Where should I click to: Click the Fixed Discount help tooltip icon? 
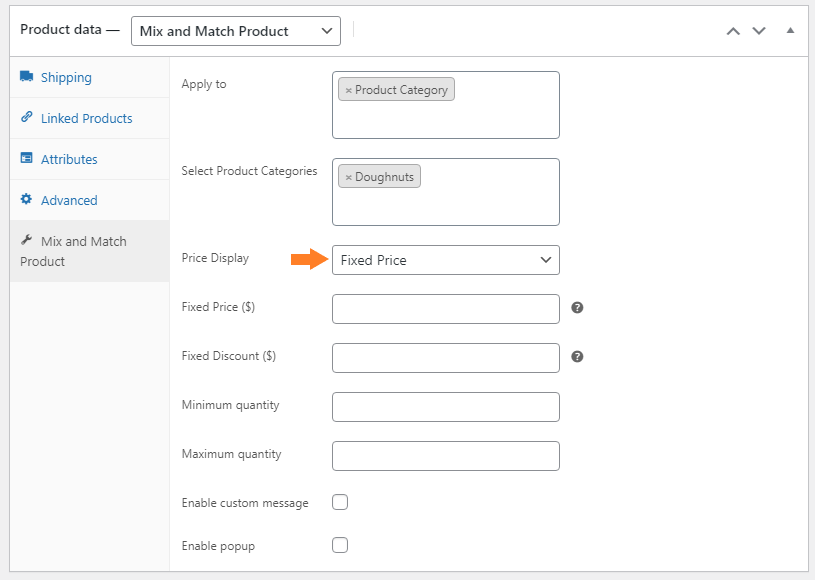(577, 357)
